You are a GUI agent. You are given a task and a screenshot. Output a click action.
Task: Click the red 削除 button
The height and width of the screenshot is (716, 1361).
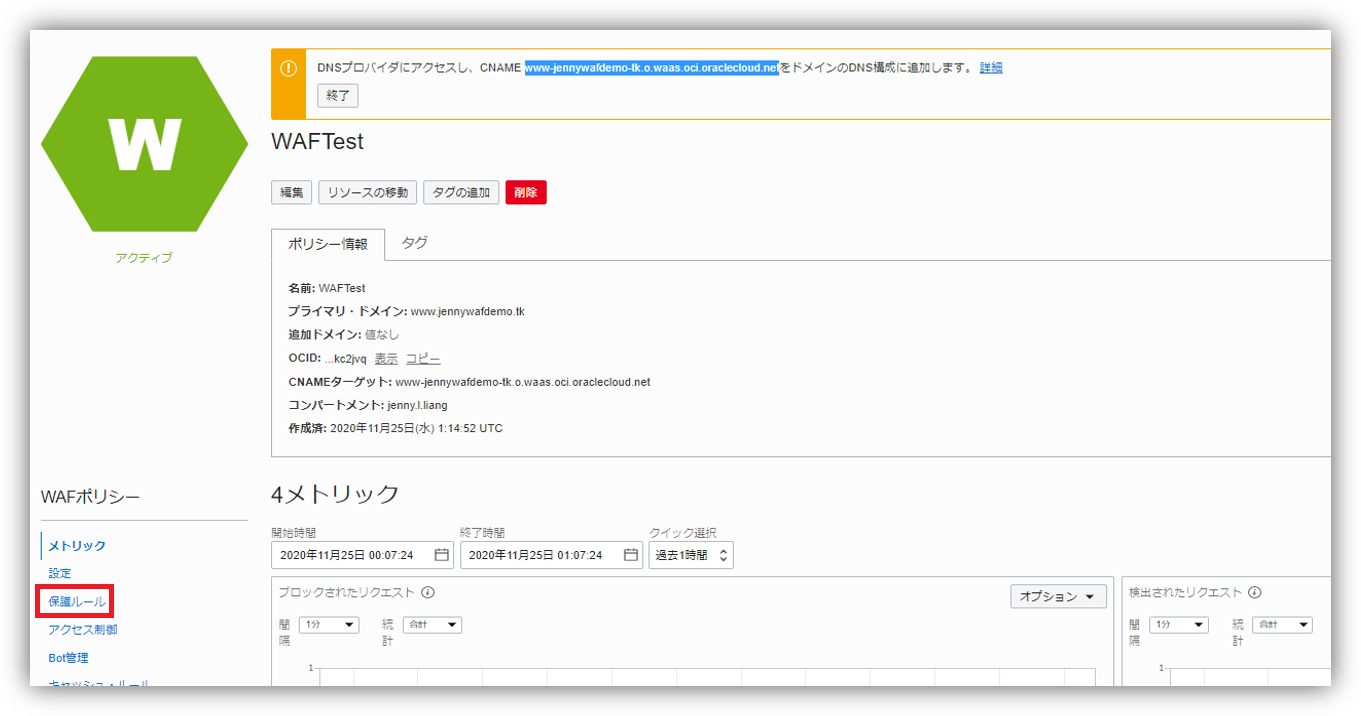click(525, 193)
